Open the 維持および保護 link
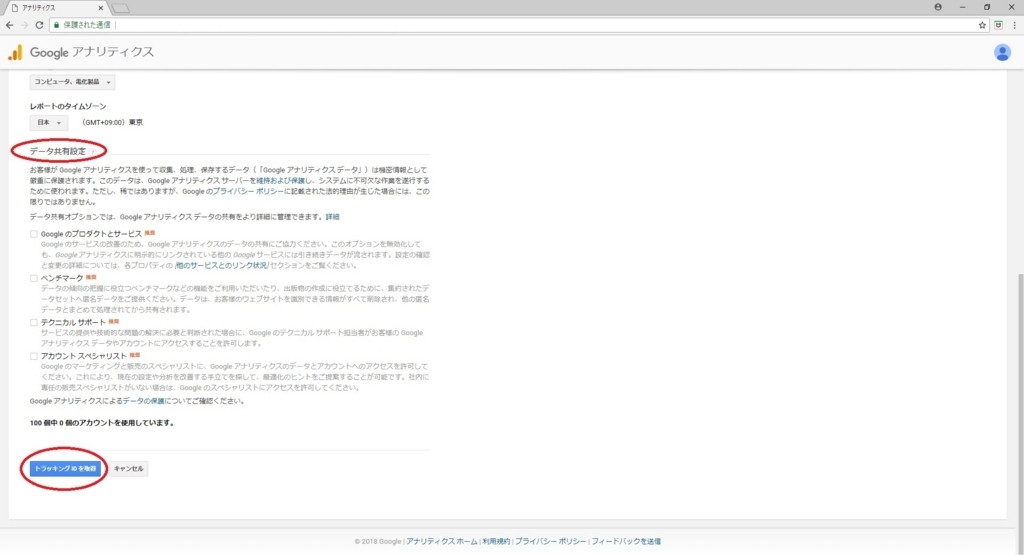 point(280,181)
